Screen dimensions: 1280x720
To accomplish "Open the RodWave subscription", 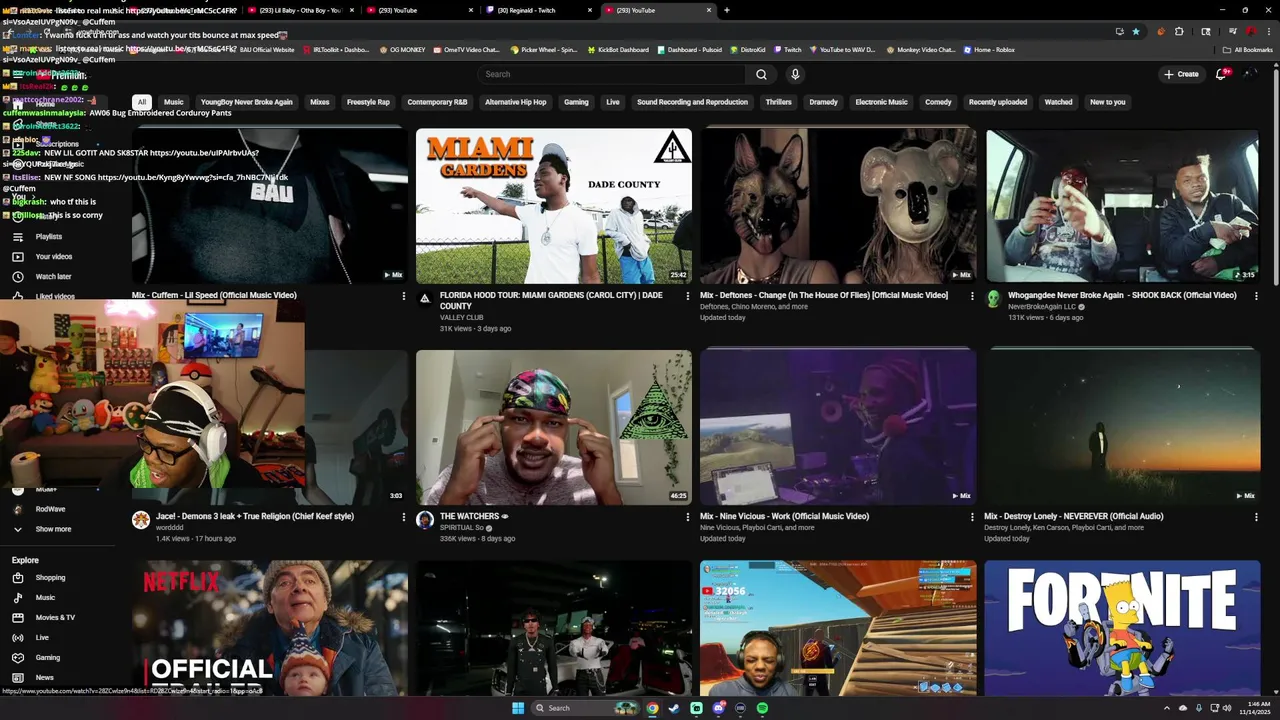I will click(x=50, y=509).
